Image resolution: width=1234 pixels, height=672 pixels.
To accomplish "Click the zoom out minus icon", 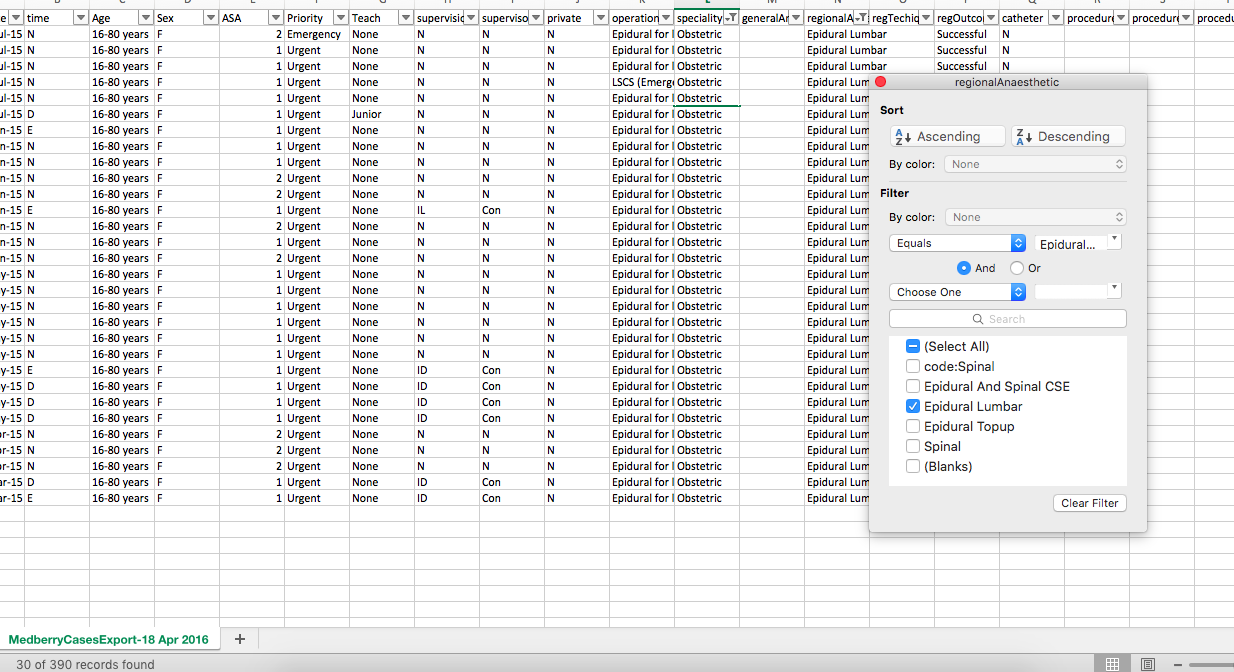I will 1181,664.
